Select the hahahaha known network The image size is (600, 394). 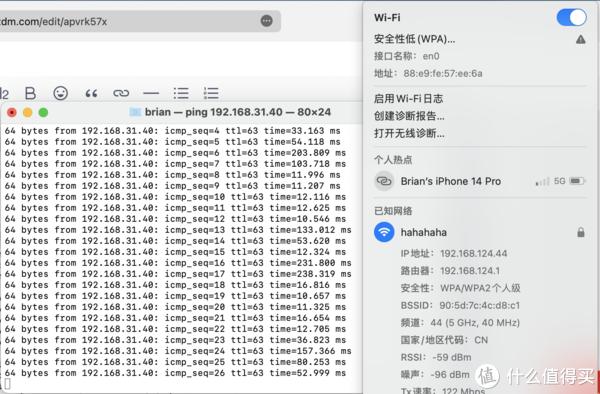479,232
